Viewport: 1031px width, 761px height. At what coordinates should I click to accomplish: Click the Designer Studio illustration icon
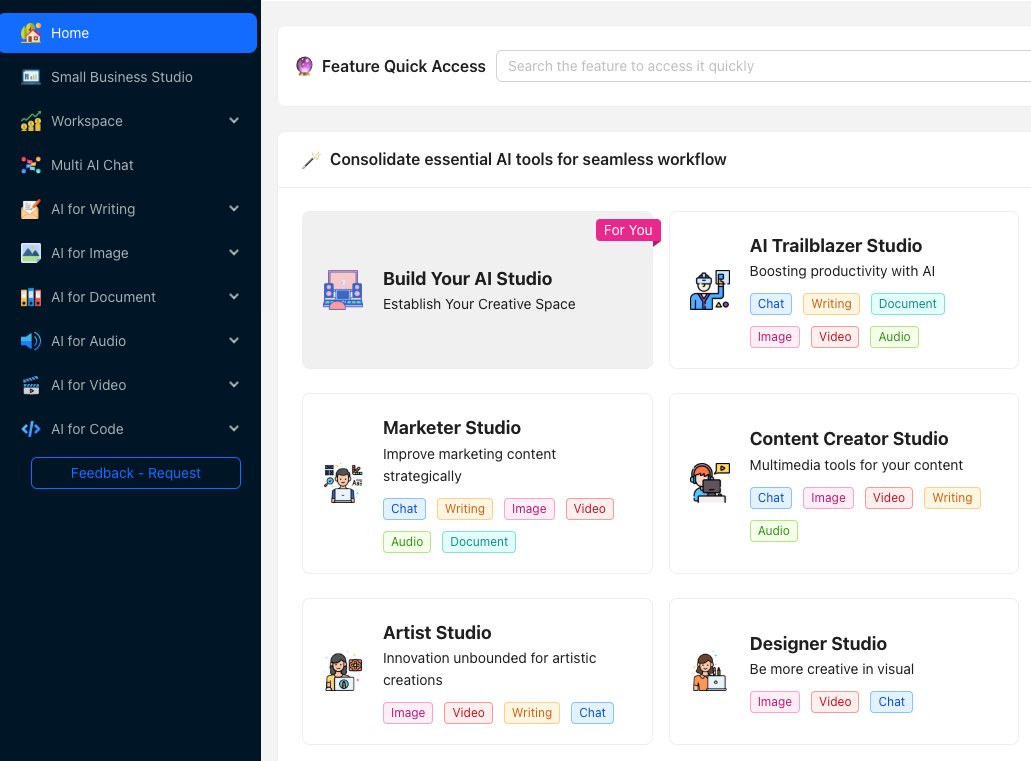709,672
